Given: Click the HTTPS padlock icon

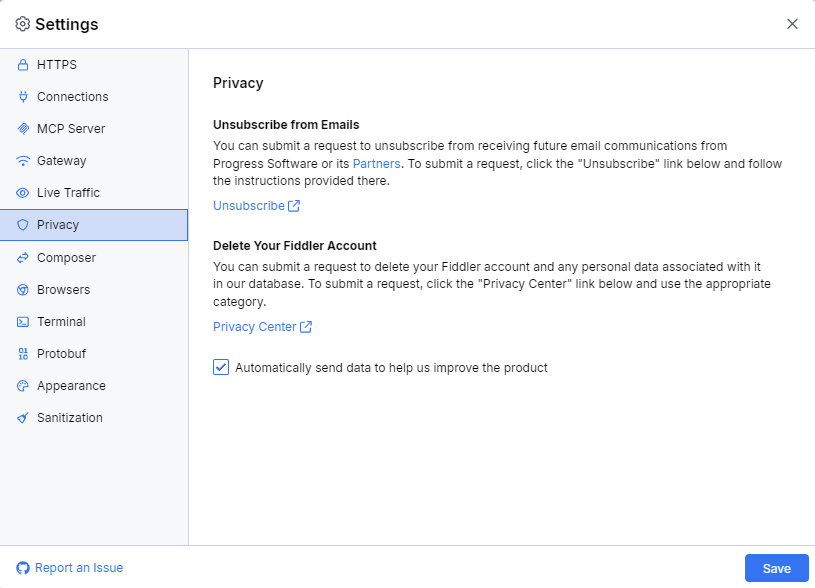Looking at the screenshot, I should (x=22, y=64).
